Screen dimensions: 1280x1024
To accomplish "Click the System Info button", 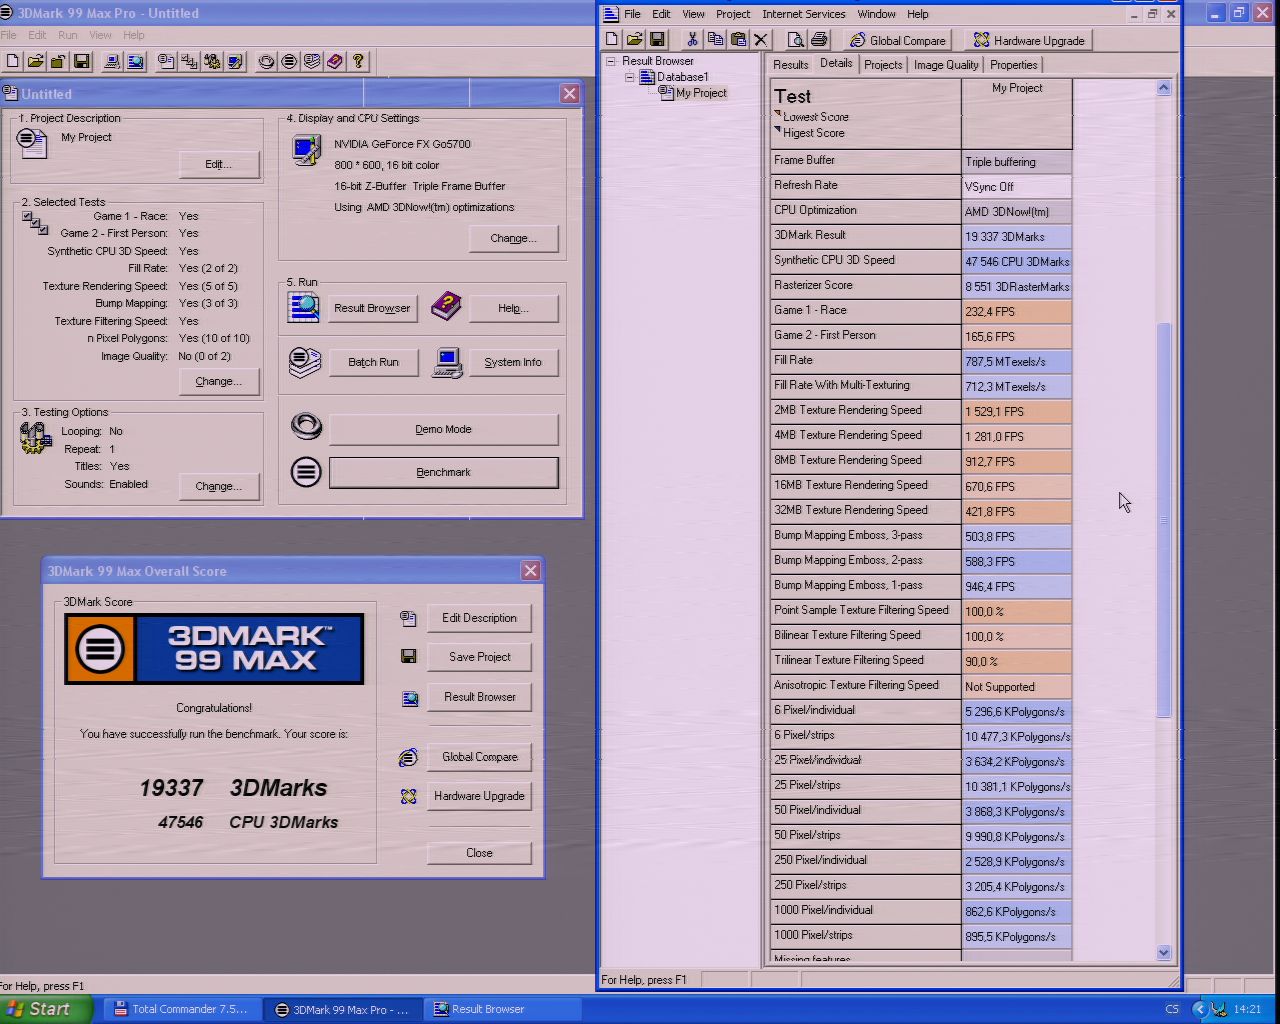I will 513,362.
